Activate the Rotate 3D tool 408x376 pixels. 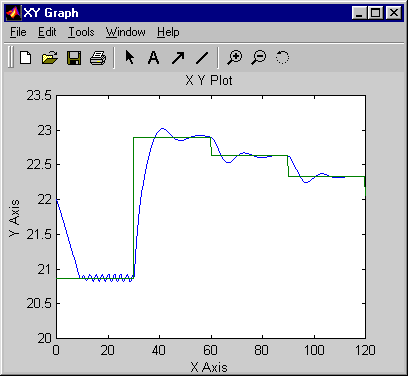click(x=282, y=57)
